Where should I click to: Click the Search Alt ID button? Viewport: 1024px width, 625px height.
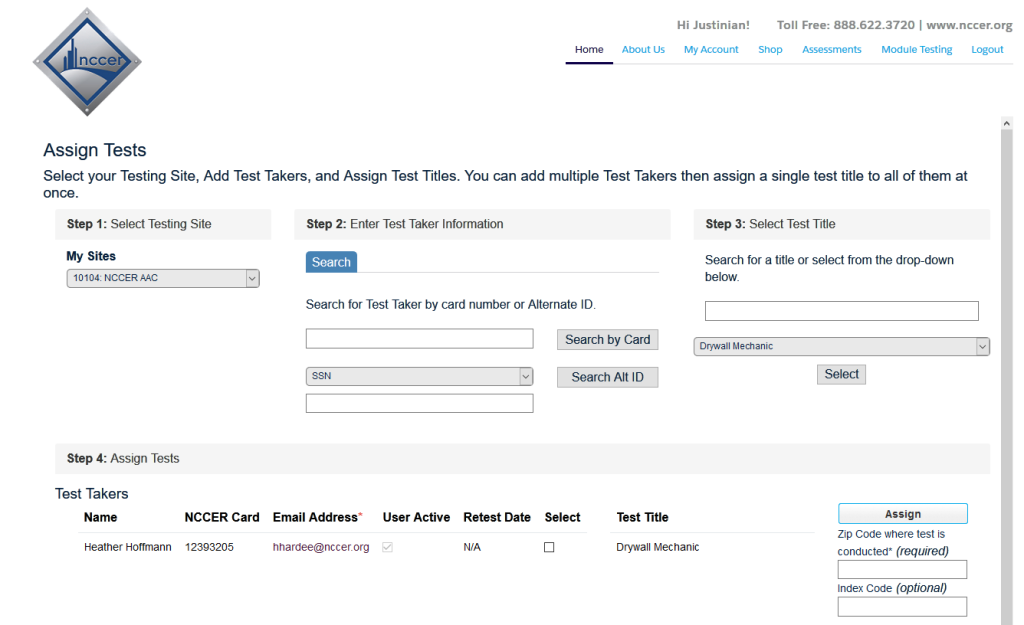[607, 377]
